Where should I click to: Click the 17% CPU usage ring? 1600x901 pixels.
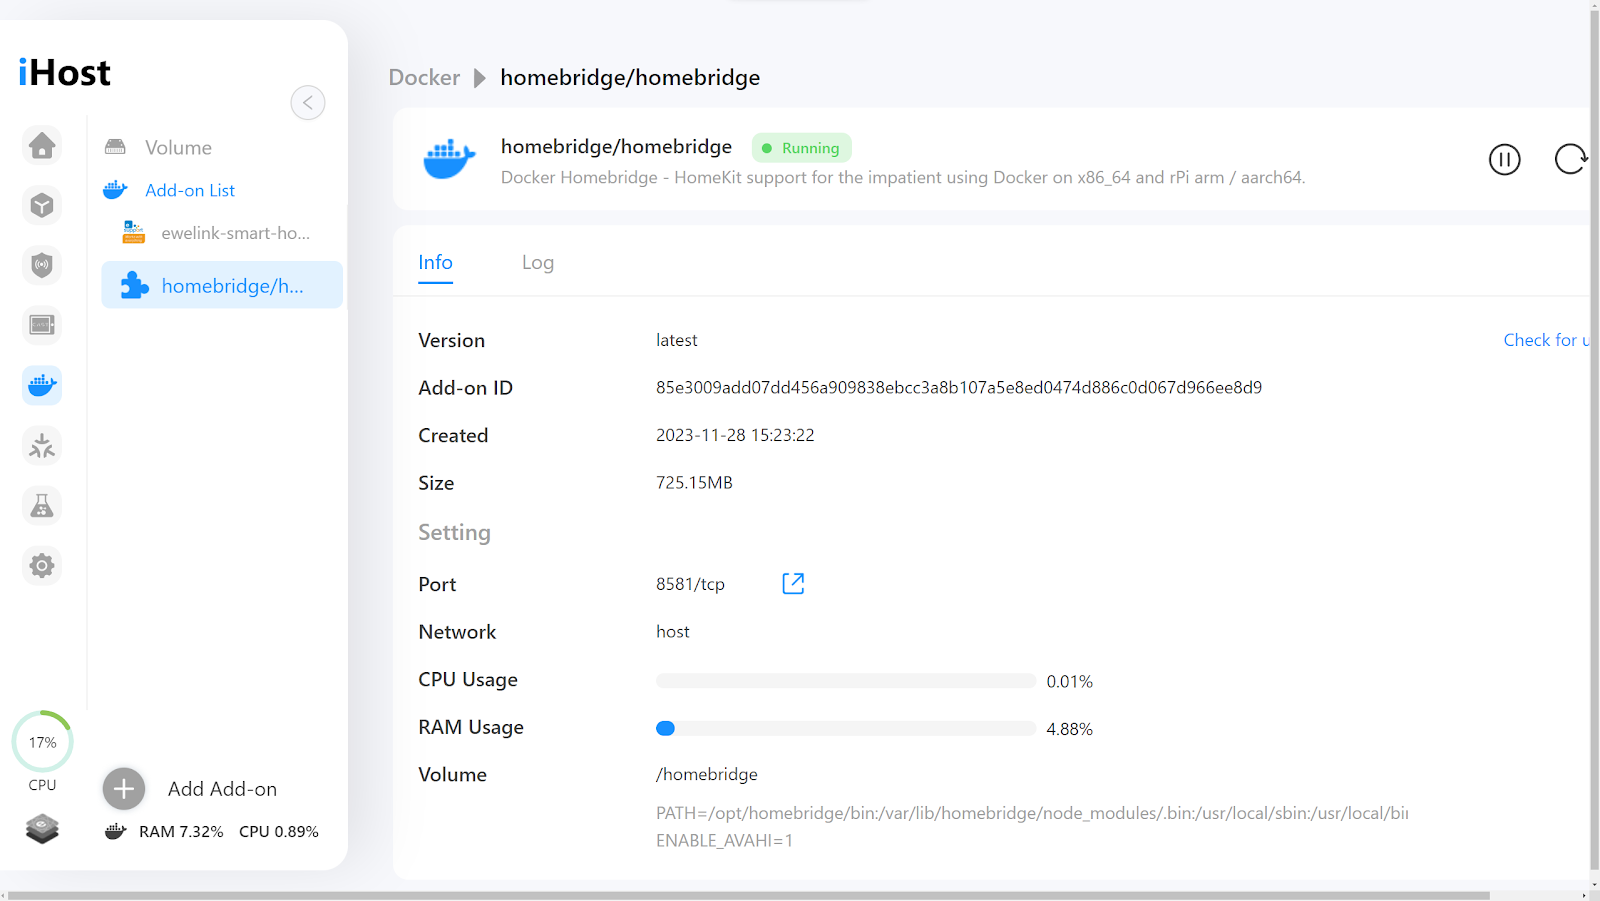42,742
